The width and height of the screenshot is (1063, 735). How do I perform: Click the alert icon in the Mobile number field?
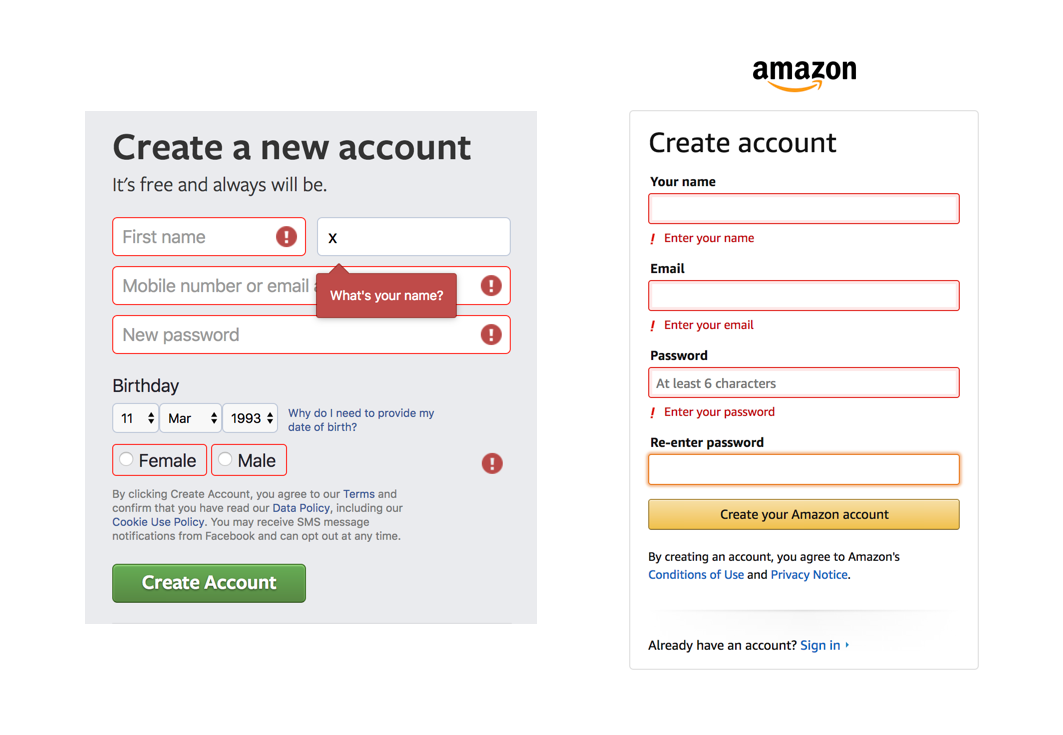pyautogui.click(x=491, y=285)
